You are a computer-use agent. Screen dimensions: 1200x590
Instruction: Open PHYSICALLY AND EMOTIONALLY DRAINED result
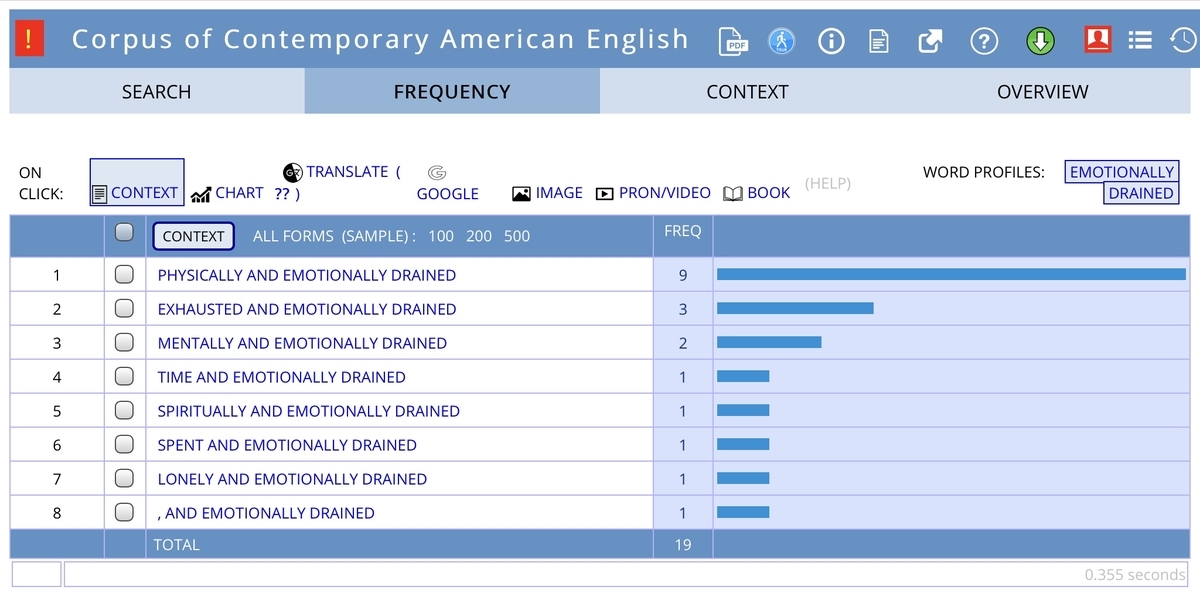(x=307, y=275)
